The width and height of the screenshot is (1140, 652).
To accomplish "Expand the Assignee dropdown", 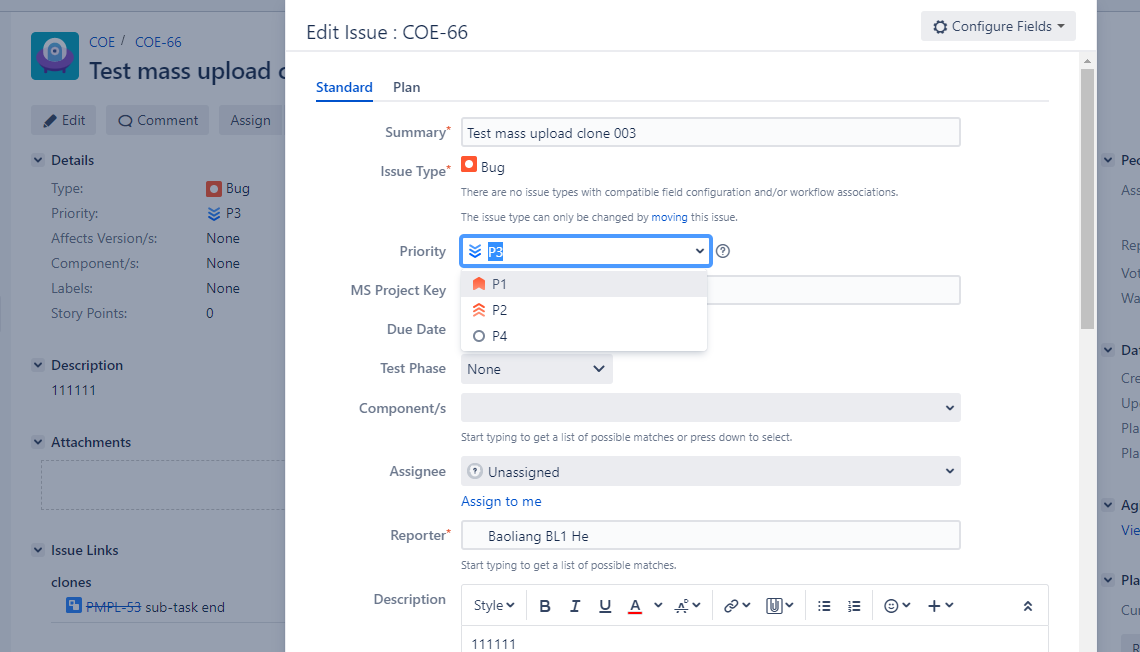I will pos(710,471).
